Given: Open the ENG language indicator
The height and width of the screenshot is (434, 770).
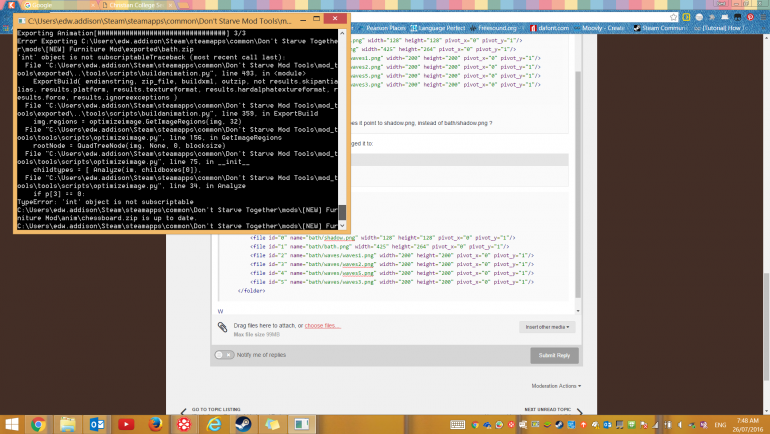Looking at the screenshot, I should pyautogui.click(x=720, y=425).
